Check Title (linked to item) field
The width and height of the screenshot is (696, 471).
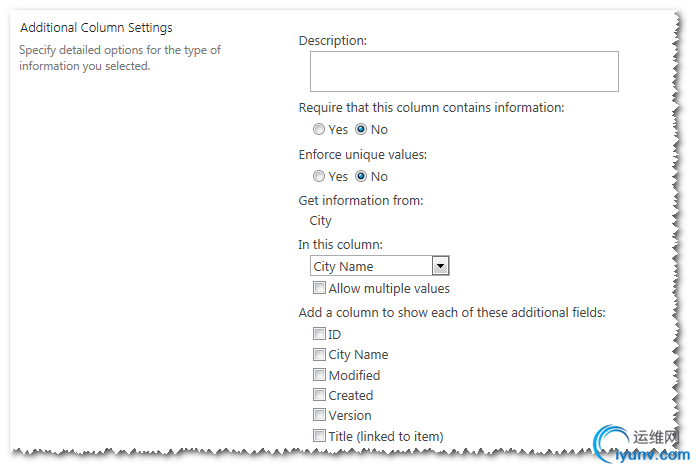(319, 435)
